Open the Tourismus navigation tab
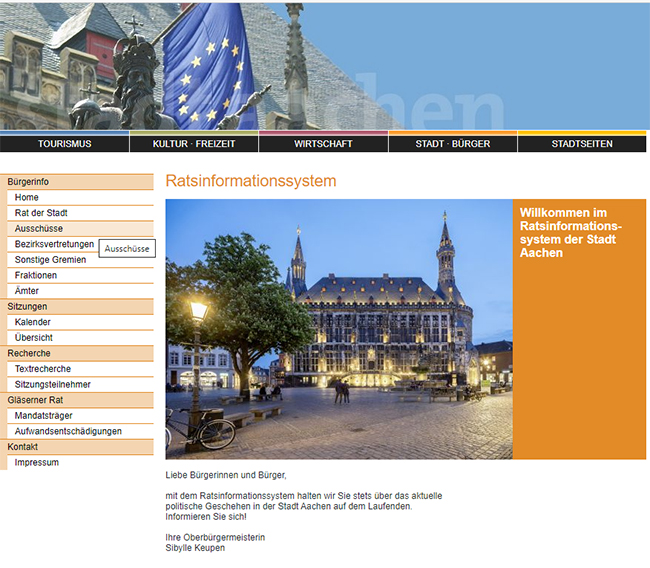Image resolution: width=650 pixels, height=568 pixels. coord(64,144)
